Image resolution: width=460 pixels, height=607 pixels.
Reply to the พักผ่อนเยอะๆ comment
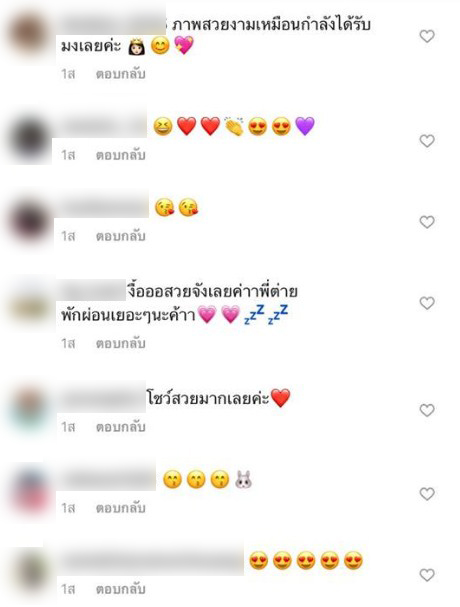pos(120,343)
